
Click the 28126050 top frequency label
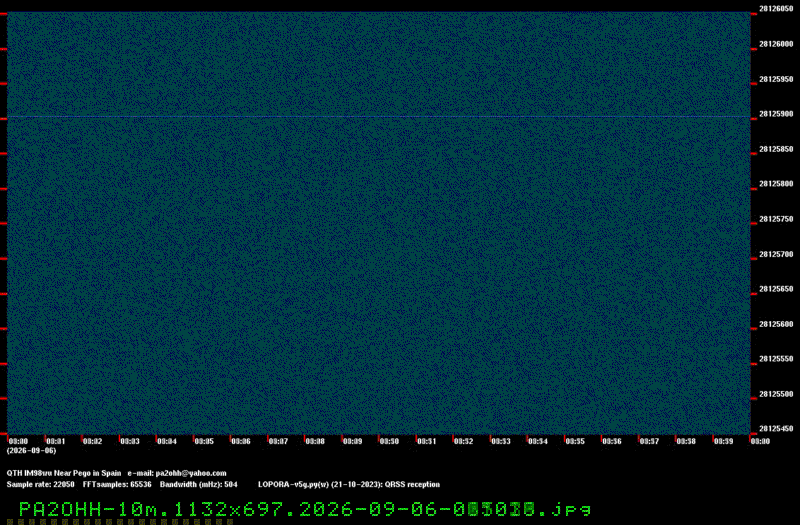click(x=776, y=9)
